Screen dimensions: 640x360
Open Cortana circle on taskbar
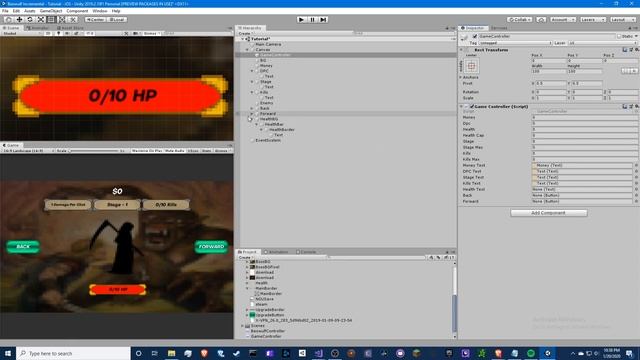[x=138, y=353]
